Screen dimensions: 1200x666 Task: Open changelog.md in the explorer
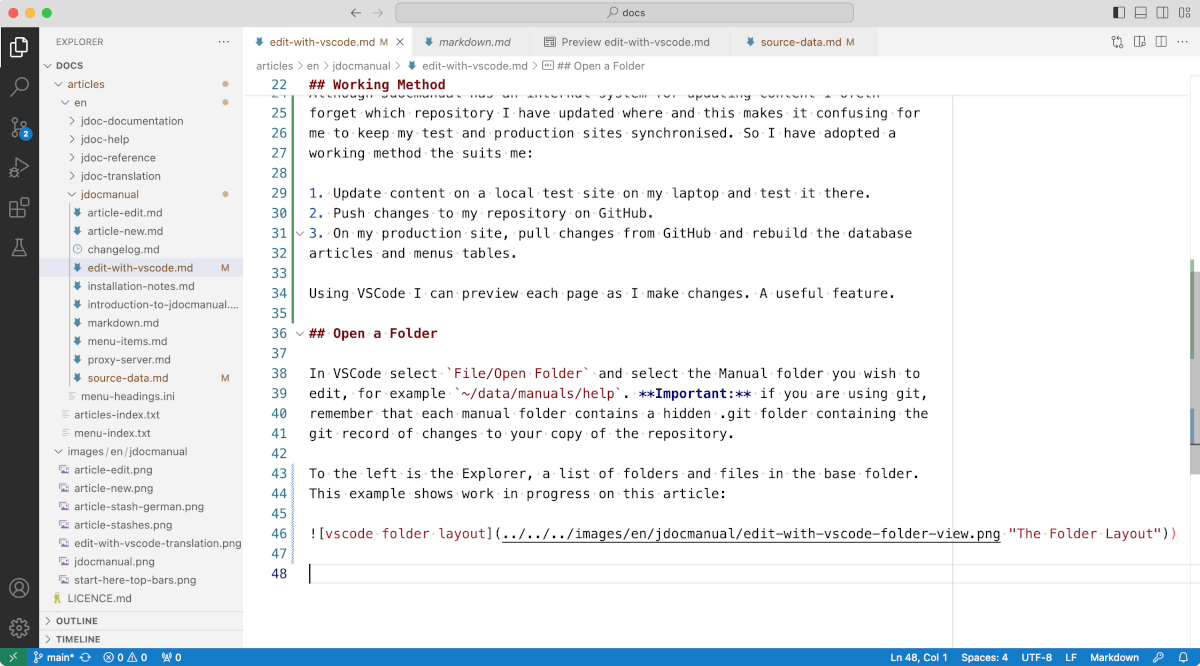(x=123, y=249)
